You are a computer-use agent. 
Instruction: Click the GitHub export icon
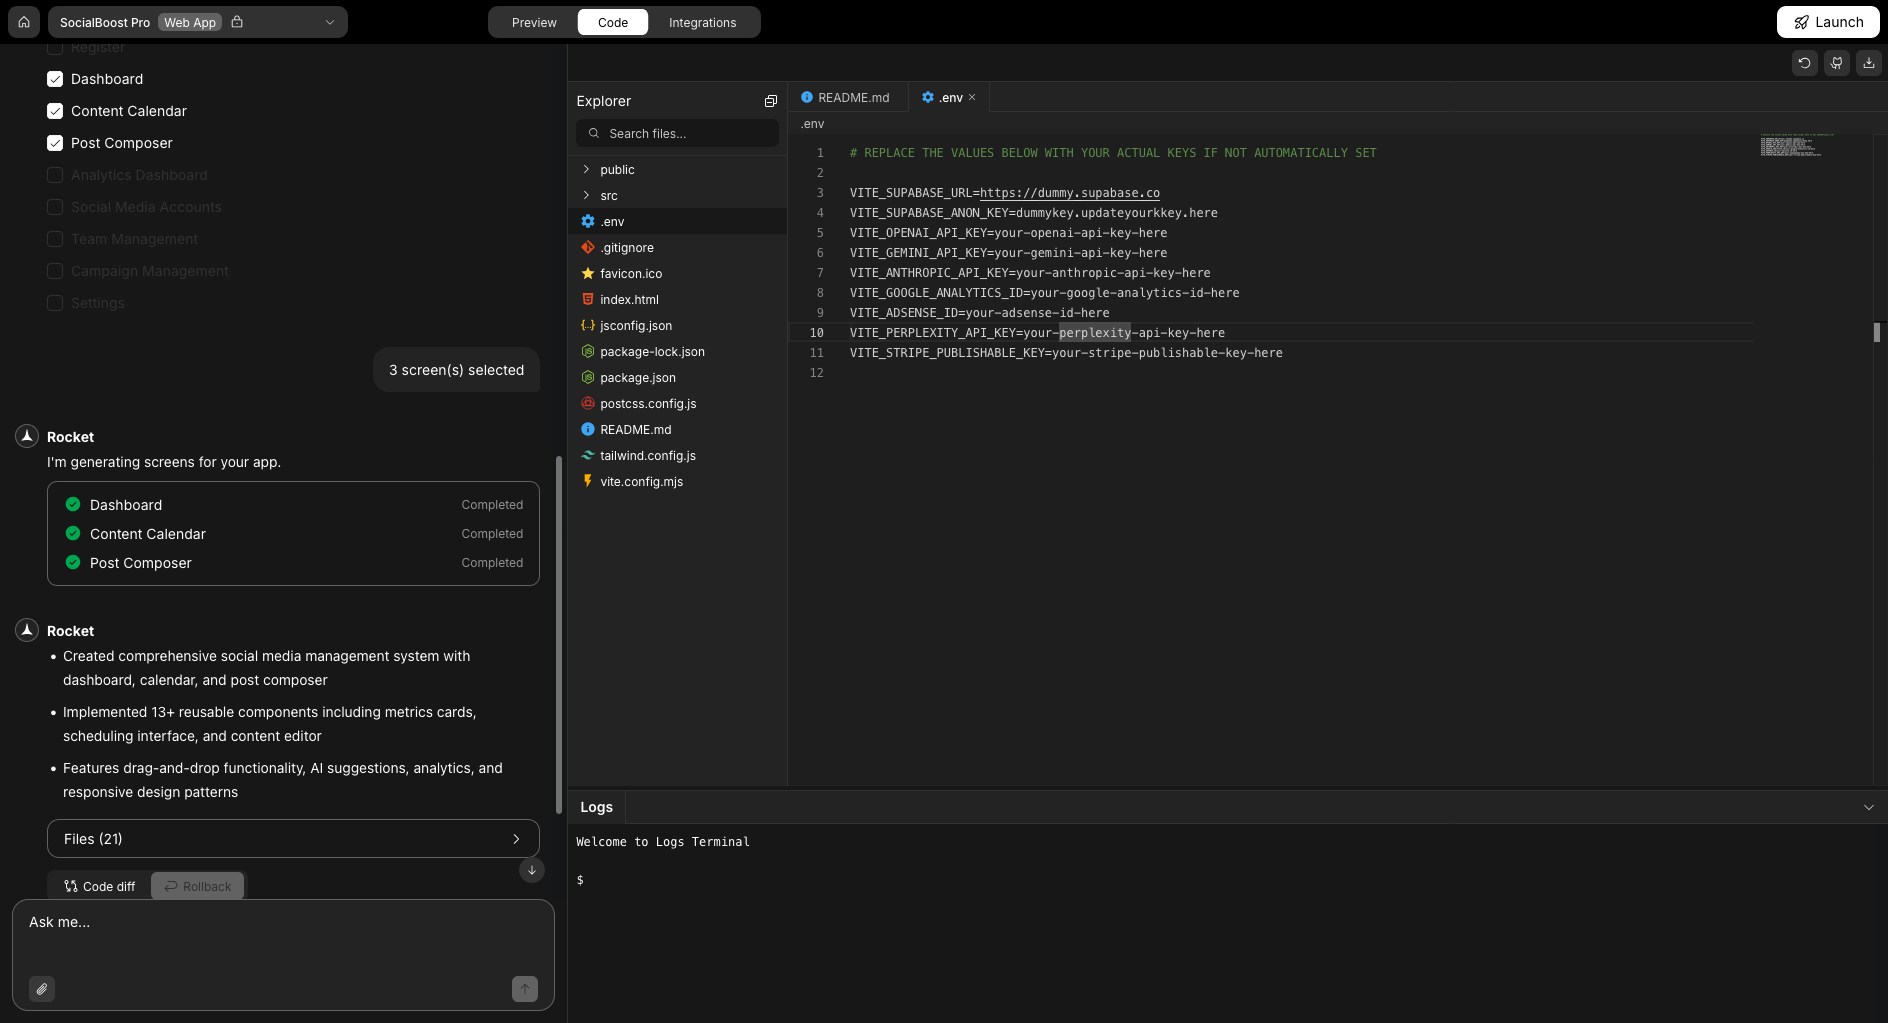click(1837, 62)
